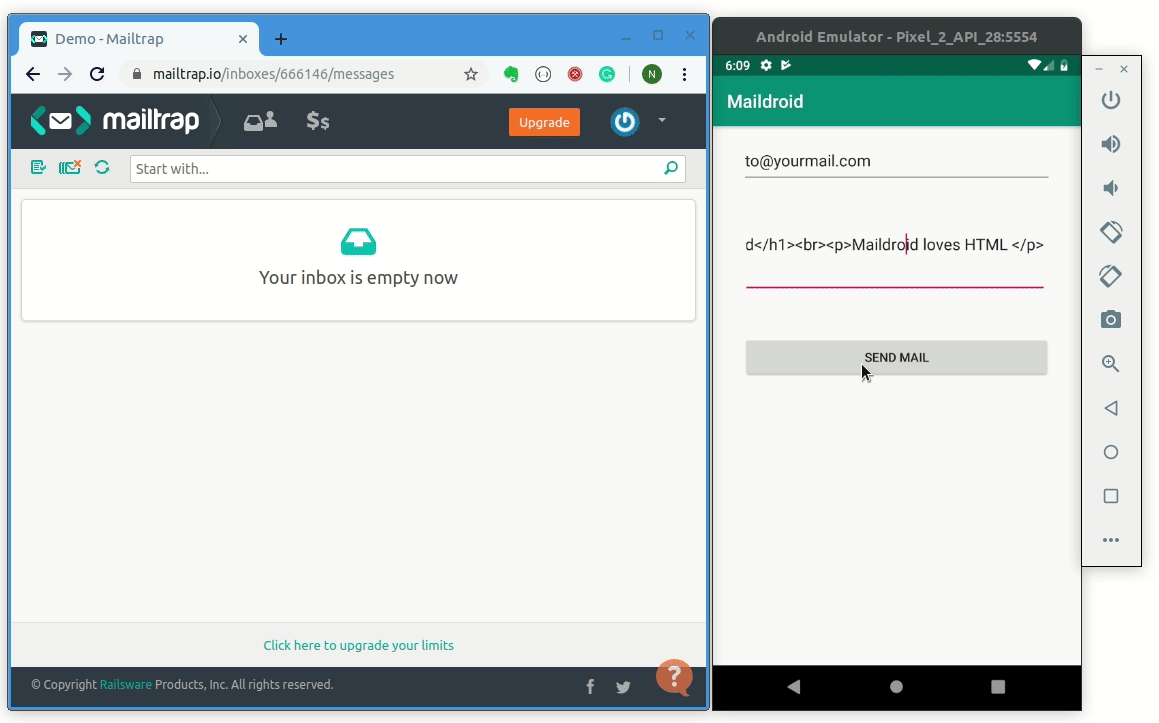Click here to upgrade your limits link
This screenshot has height=723, width=1159.
tap(358, 645)
